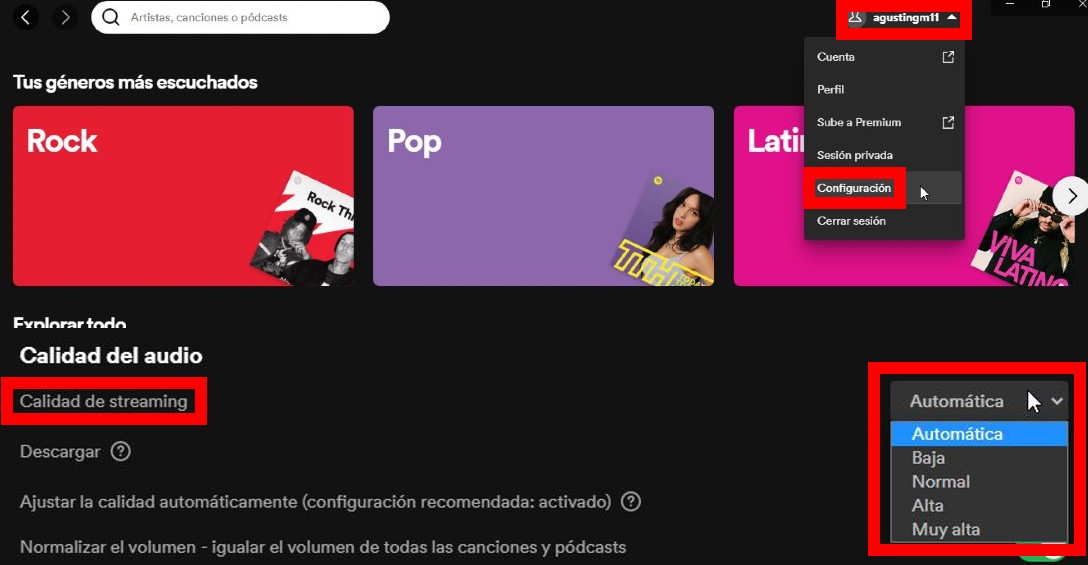Click the next arrow on genres carousel
The image size is (1088, 565).
coord(1071,195)
